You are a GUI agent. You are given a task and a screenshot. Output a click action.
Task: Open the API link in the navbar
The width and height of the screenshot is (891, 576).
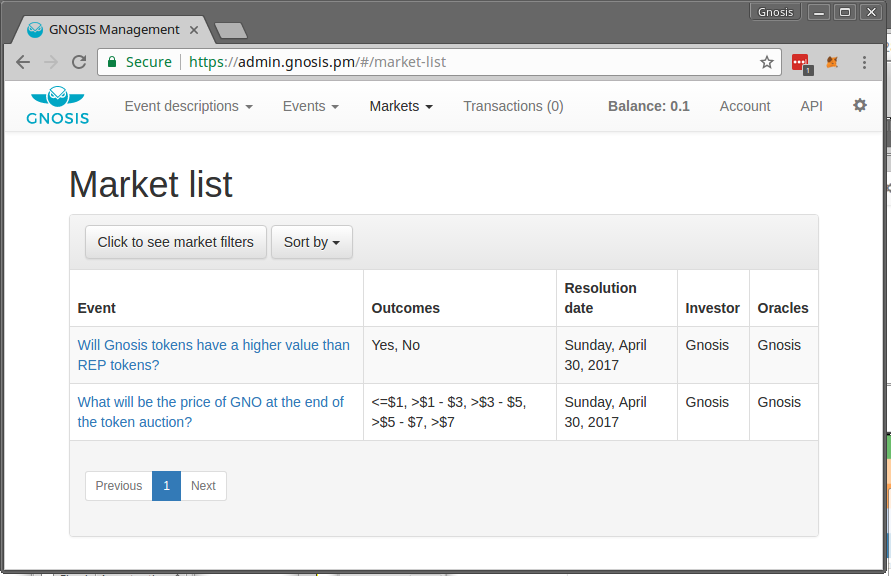tap(811, 106)
